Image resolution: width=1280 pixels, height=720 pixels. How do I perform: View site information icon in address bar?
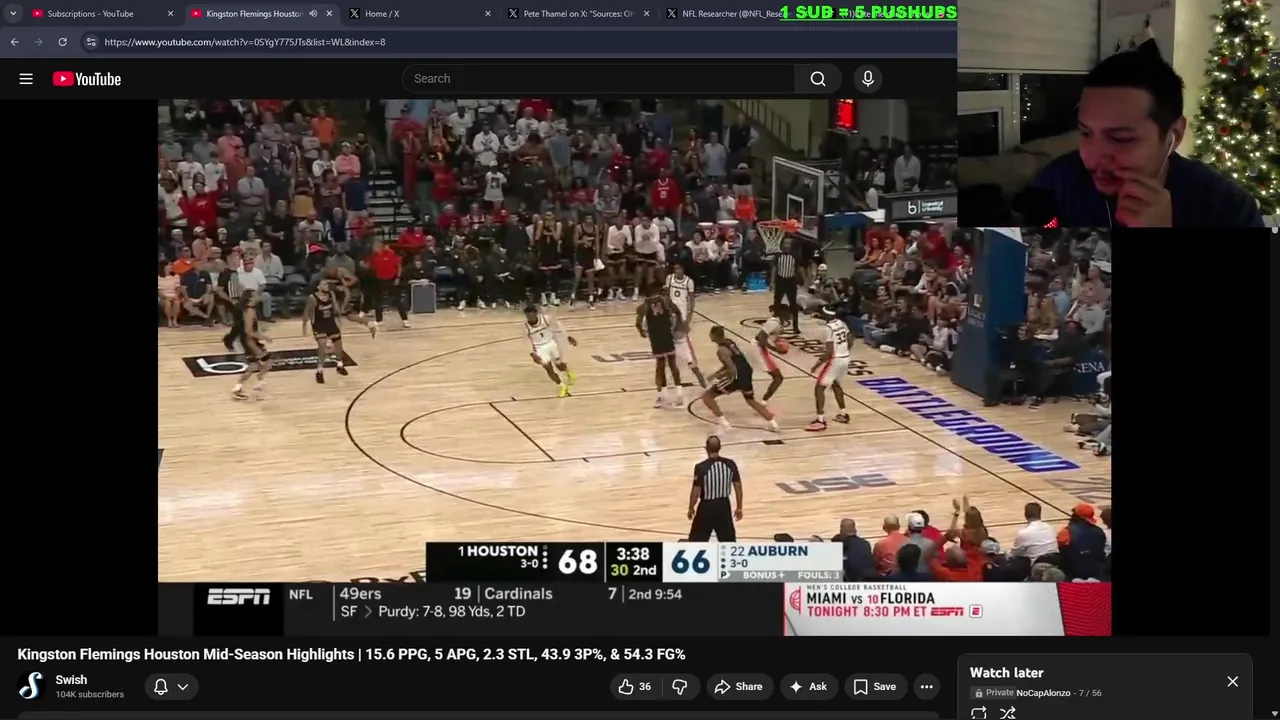coord(91,42)
